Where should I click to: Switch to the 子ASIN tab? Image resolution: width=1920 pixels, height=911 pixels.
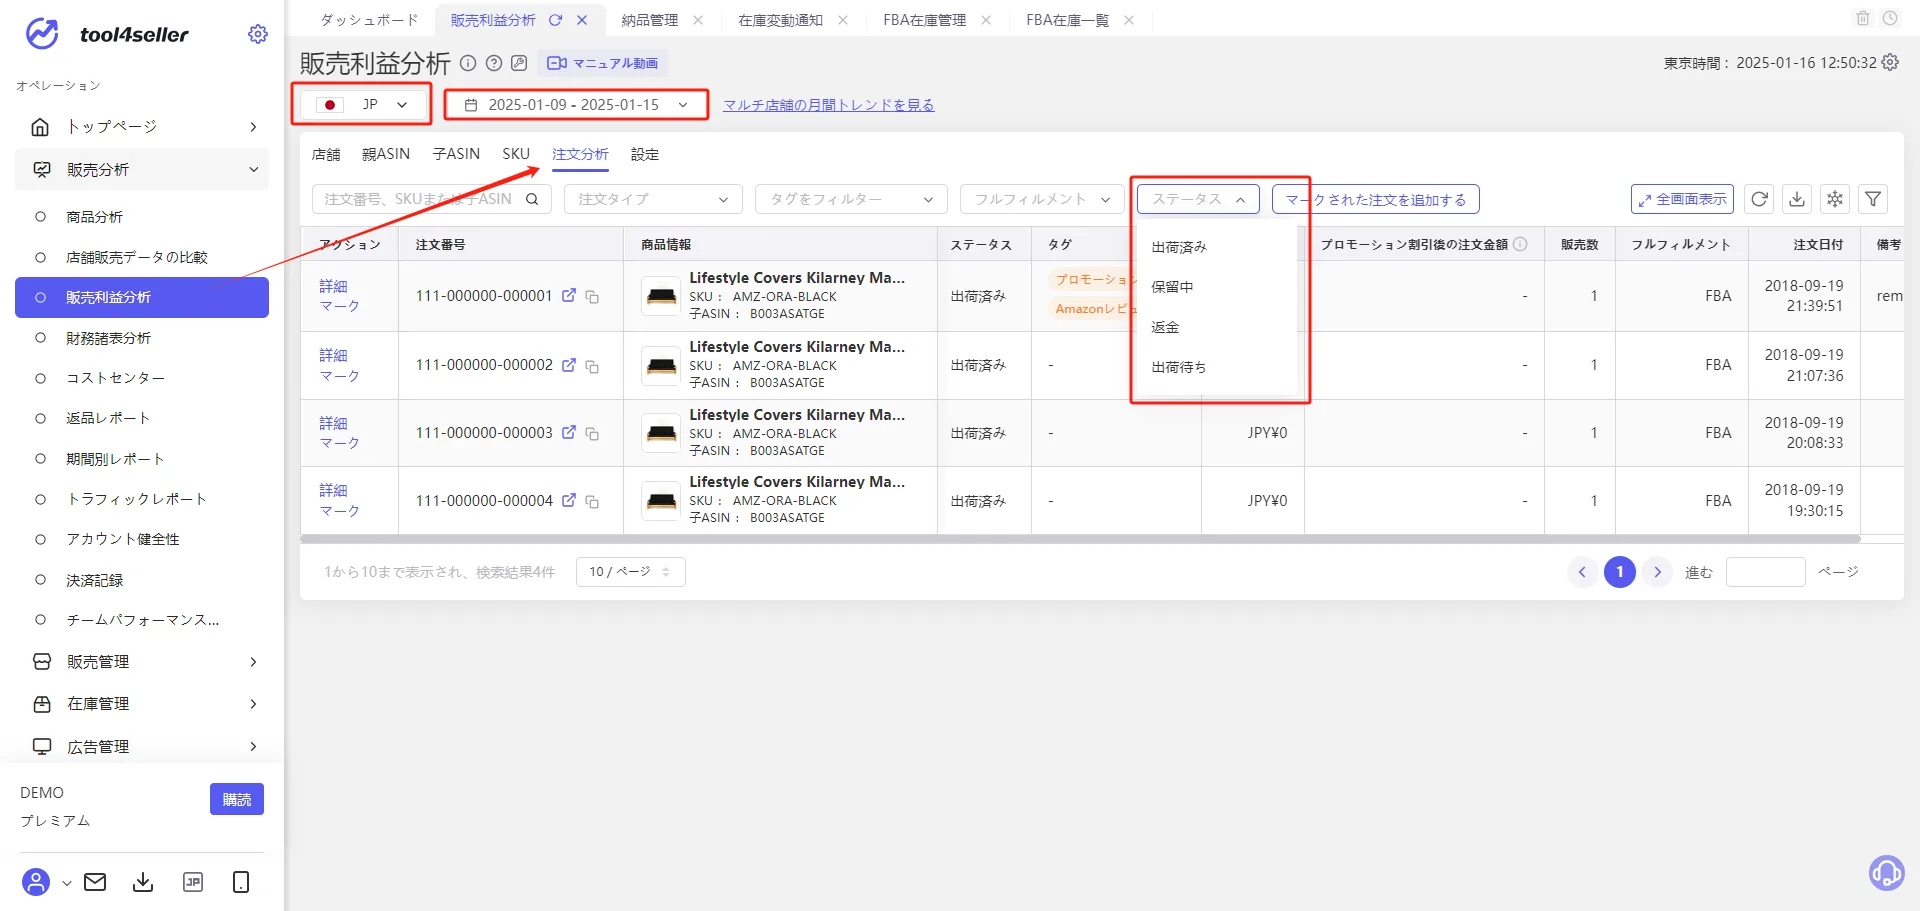point(456,154)
